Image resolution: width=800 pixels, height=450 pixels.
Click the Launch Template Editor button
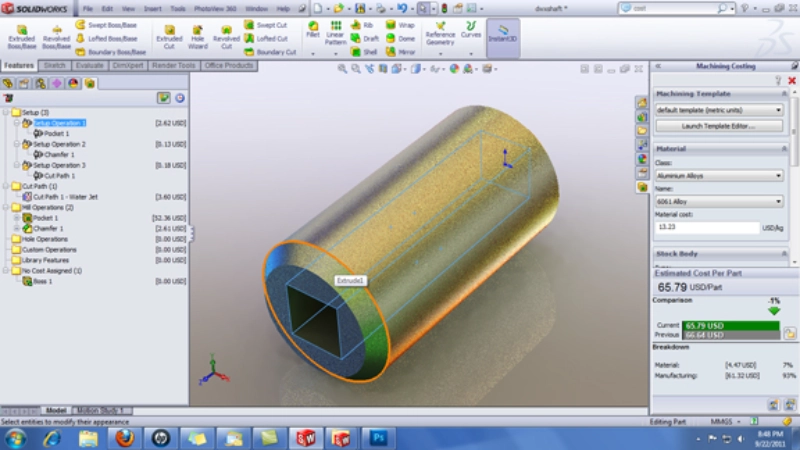coord(719,126)
